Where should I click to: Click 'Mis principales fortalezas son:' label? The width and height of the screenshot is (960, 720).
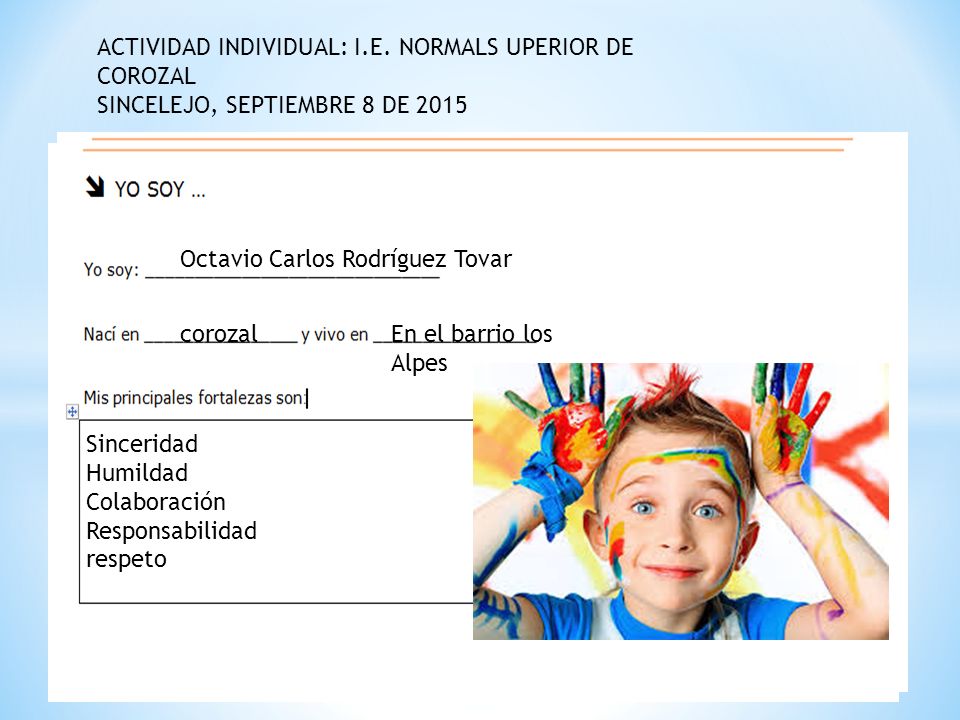(x=194, y=398)
